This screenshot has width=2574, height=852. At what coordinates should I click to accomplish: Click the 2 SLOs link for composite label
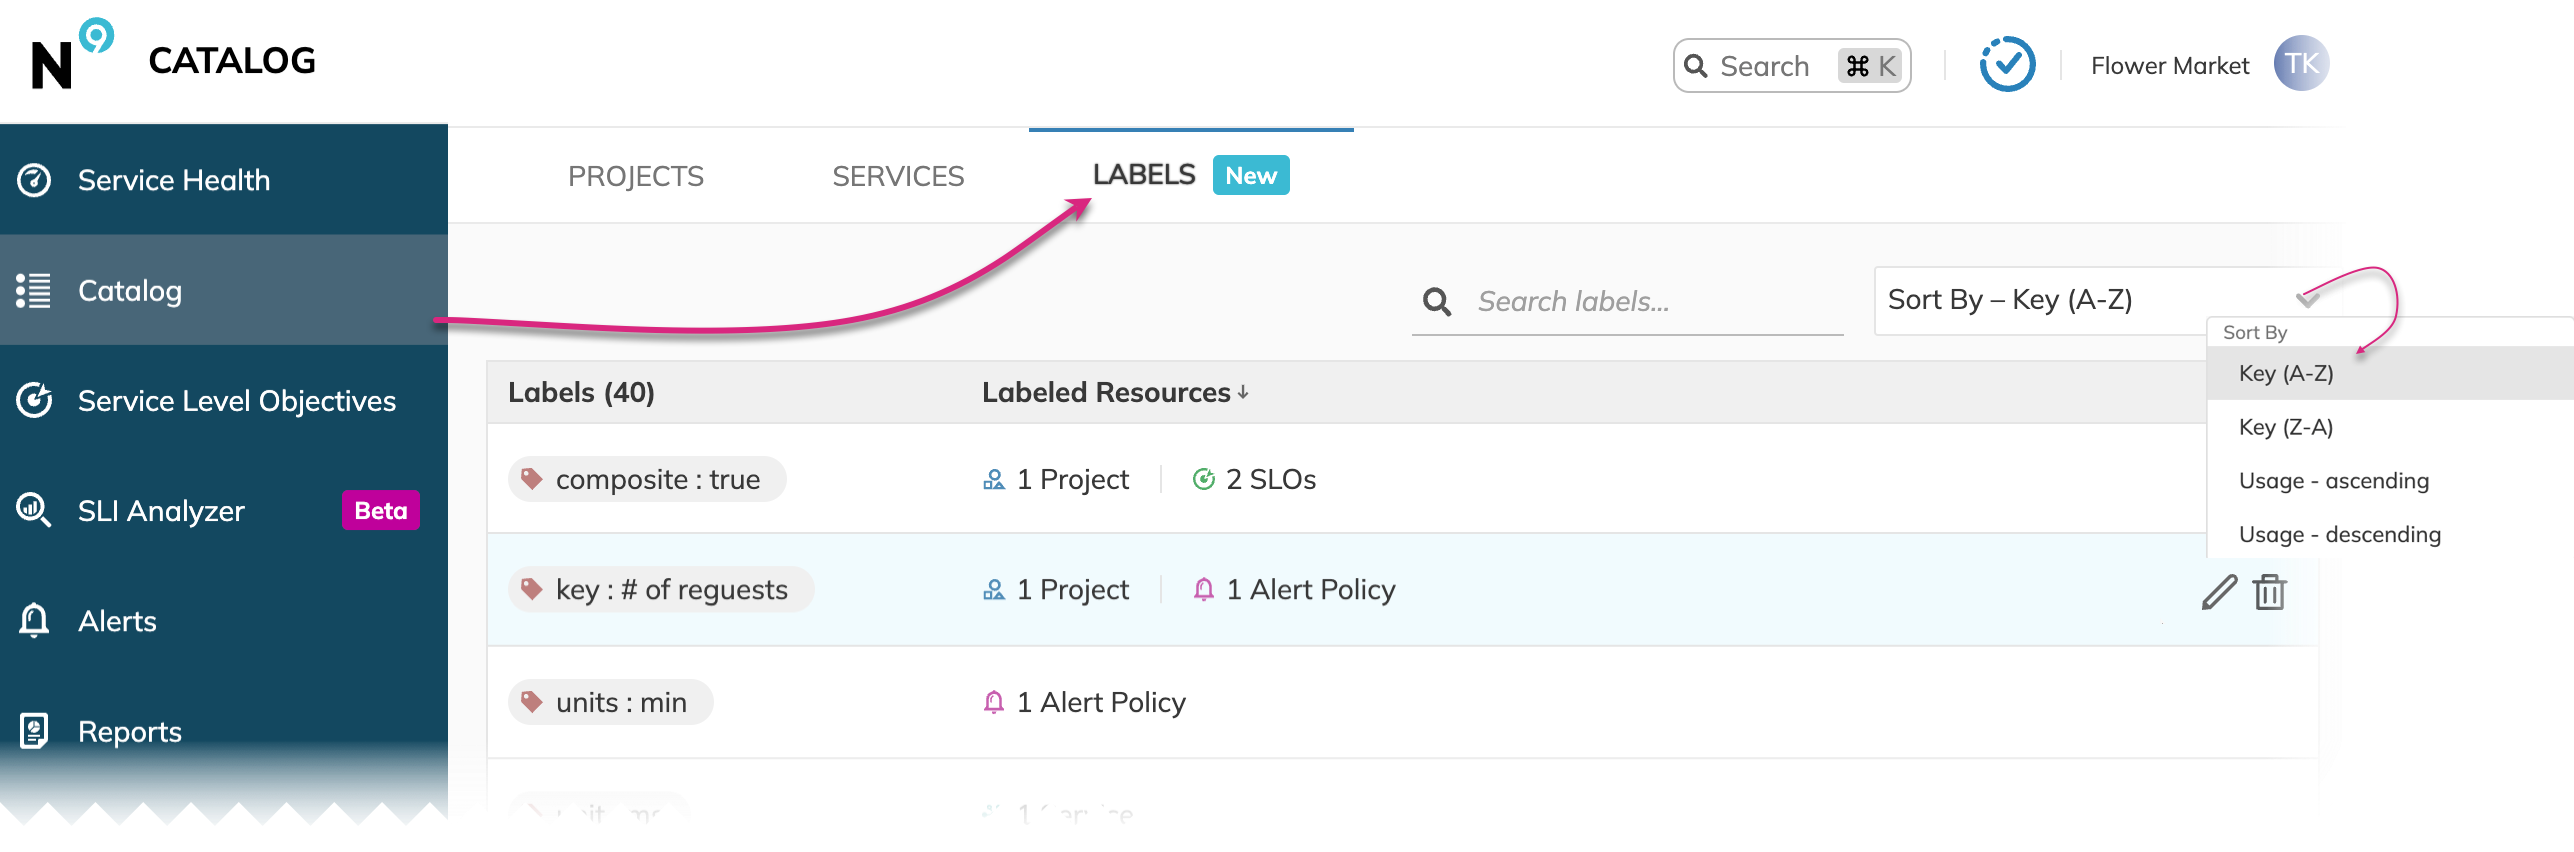click(x=1255, y=480)
